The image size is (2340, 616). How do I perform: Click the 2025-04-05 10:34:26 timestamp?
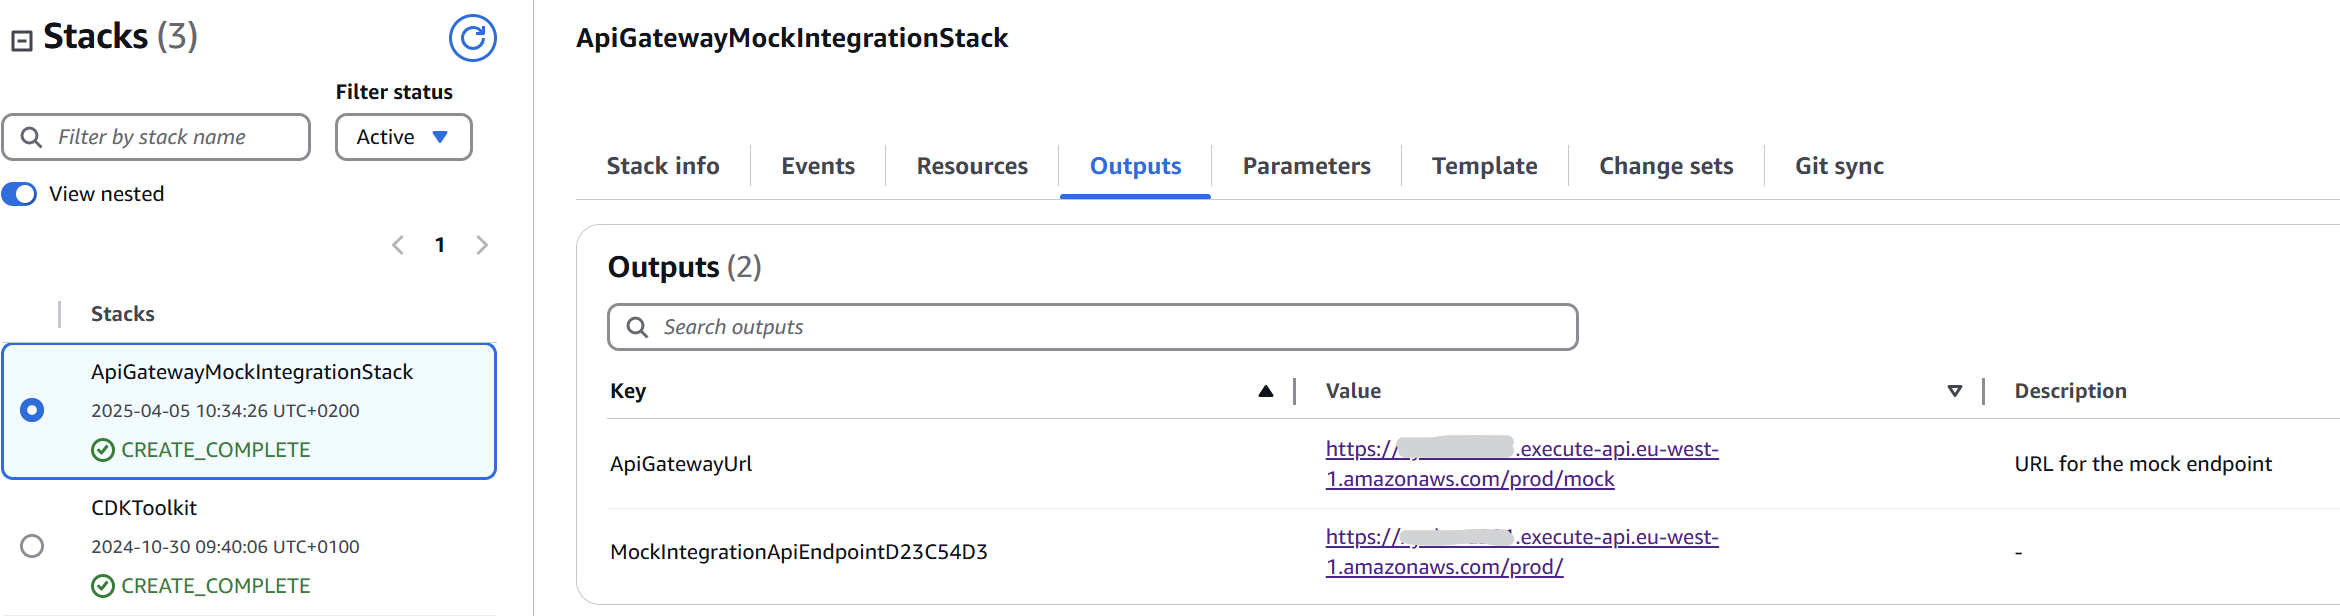225,411
